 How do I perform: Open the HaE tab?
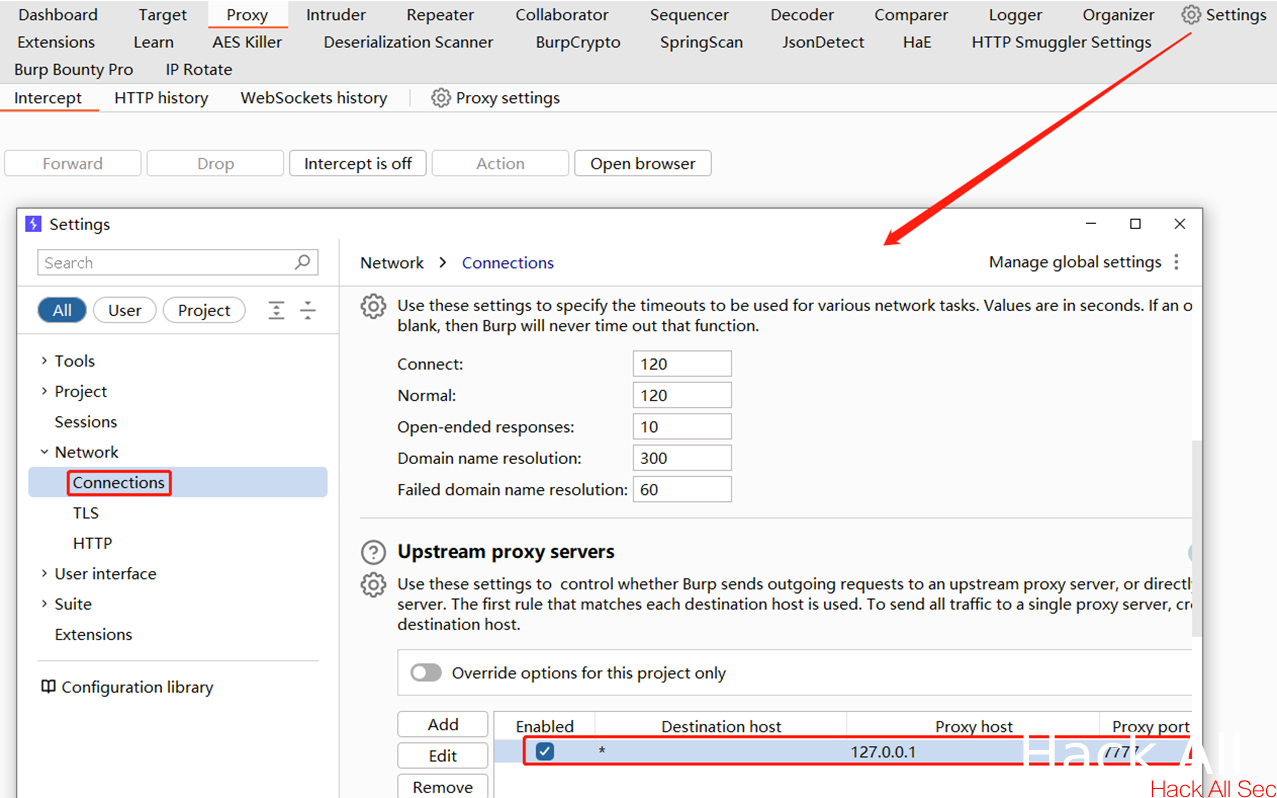click(x=916, y=42)
